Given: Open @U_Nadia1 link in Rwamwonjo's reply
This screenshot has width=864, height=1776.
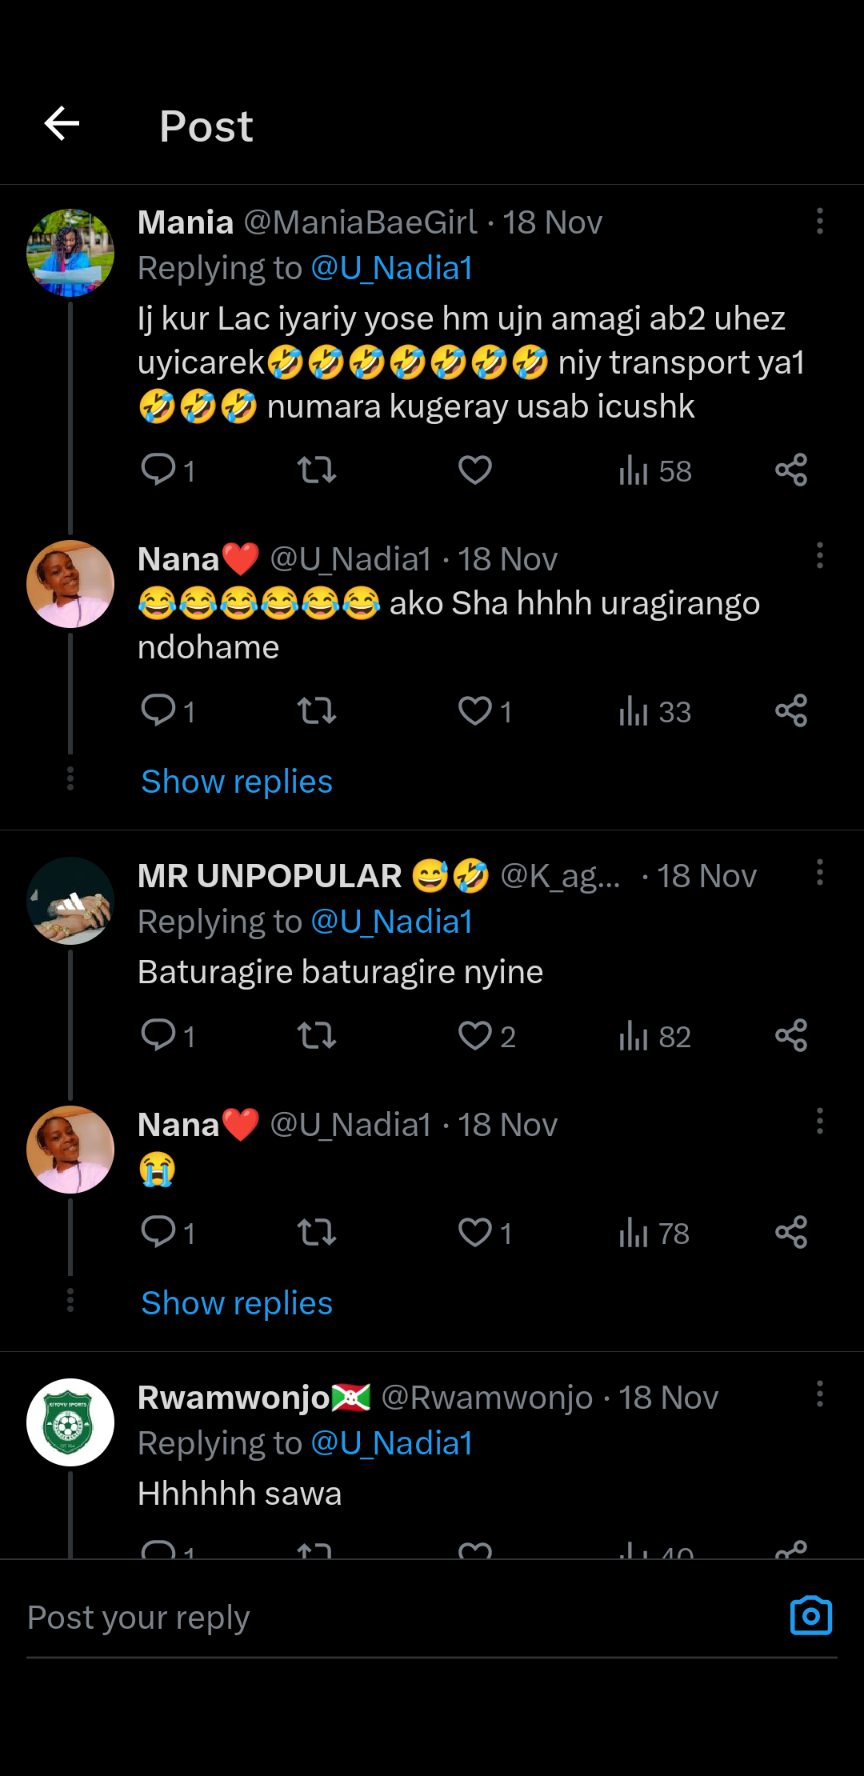Looking at the screenshot, I should tap(392, 1443).
